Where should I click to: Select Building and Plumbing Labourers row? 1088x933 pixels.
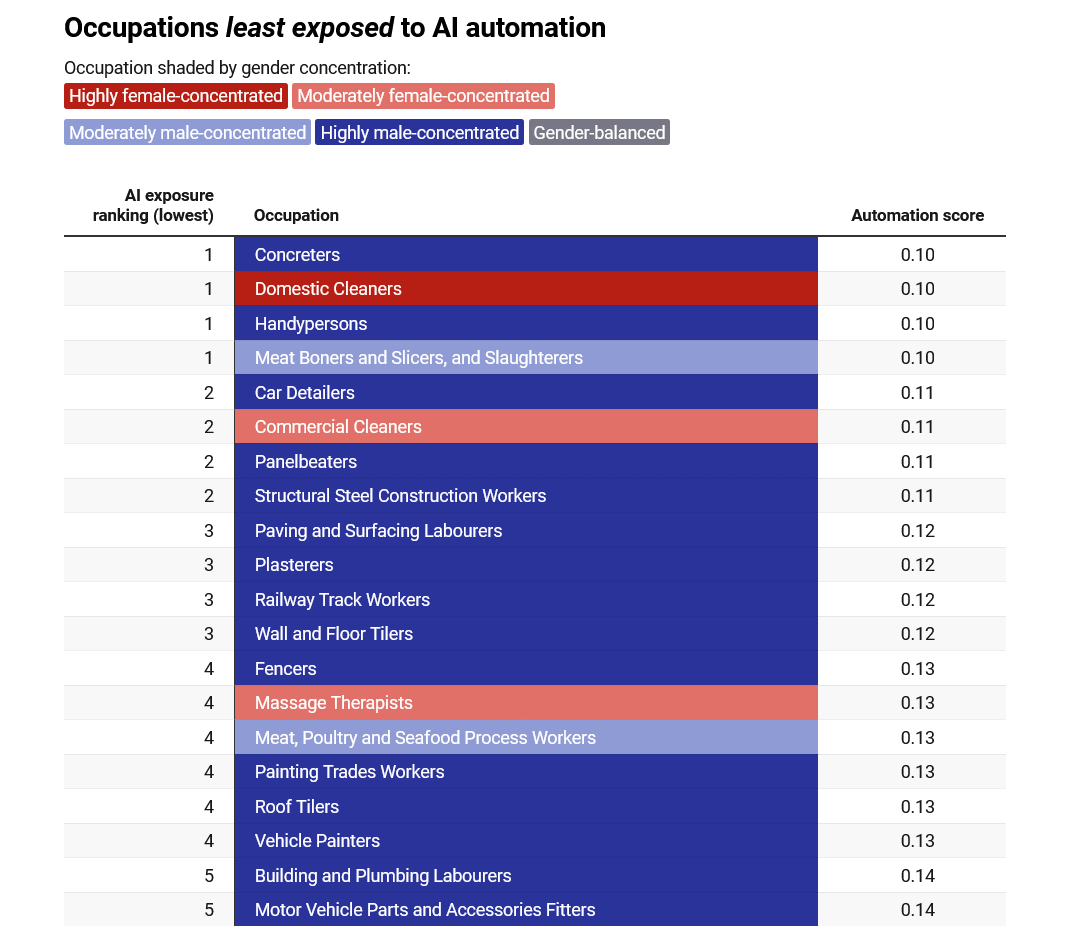(x=534, y=875)
